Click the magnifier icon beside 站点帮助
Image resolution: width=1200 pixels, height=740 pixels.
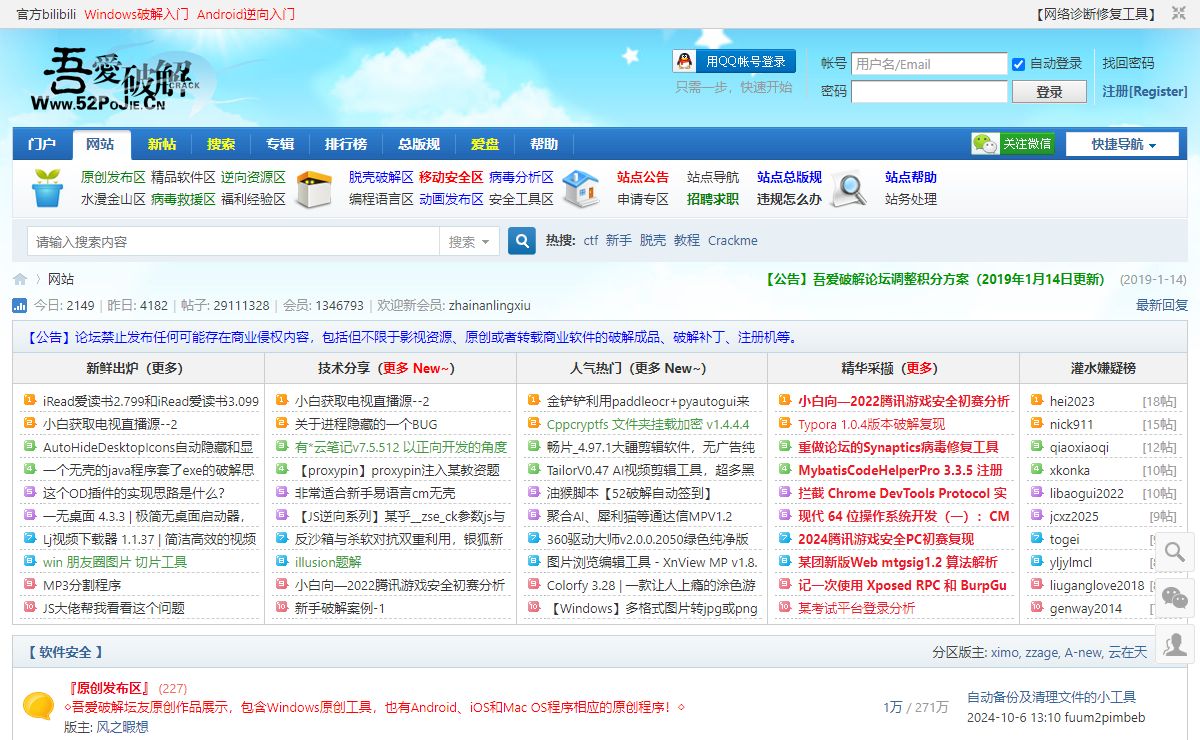click(849, 188)
